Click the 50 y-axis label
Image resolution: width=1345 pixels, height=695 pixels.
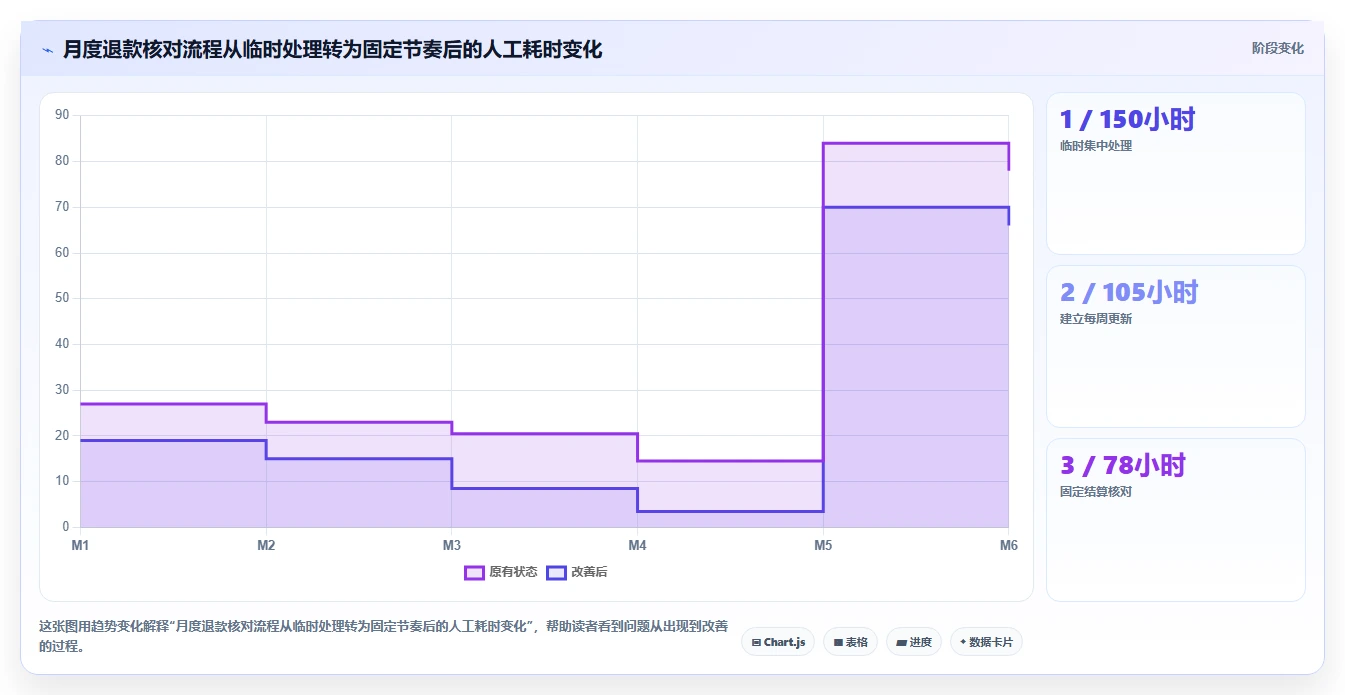(62, 298)
